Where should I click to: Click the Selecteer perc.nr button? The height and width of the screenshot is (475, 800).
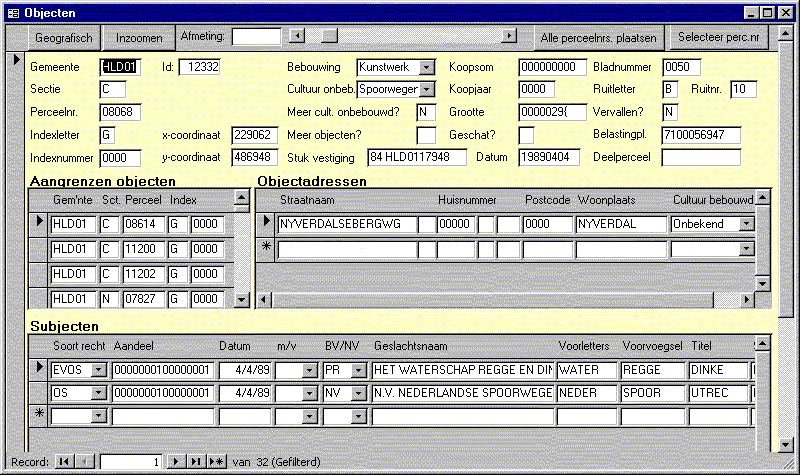pyautogui.click(x=718, y=37)
